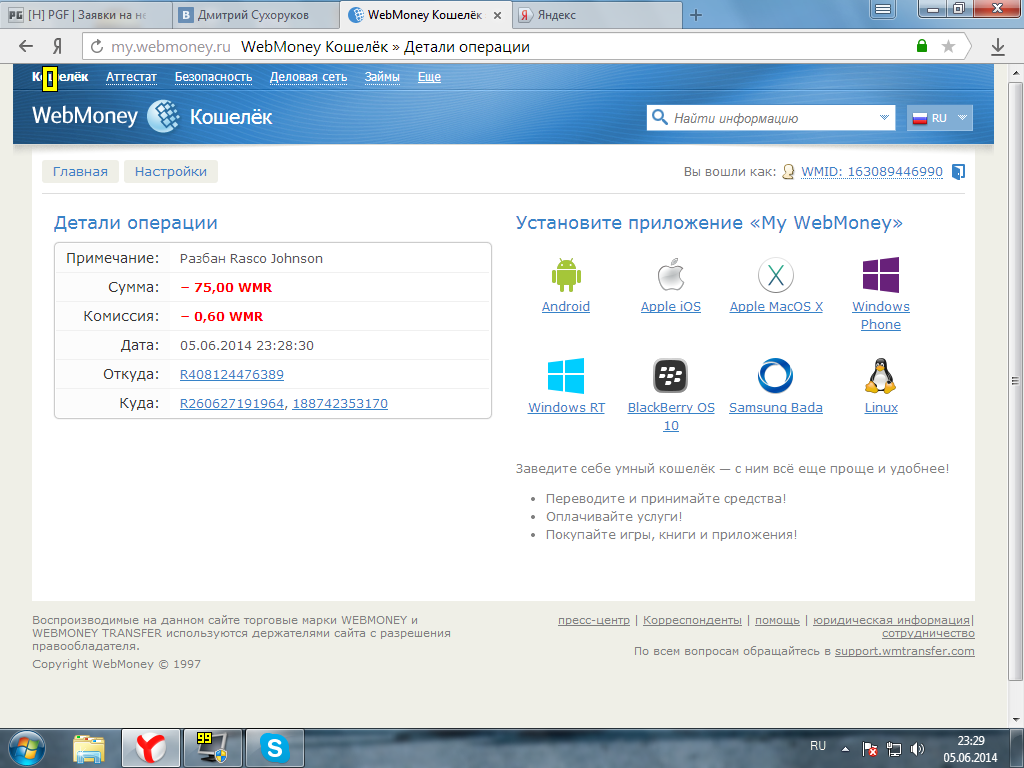Viewport: 1024px width, 768px height.
Task: Click the green padlock security icon
Action: (922, 46)
